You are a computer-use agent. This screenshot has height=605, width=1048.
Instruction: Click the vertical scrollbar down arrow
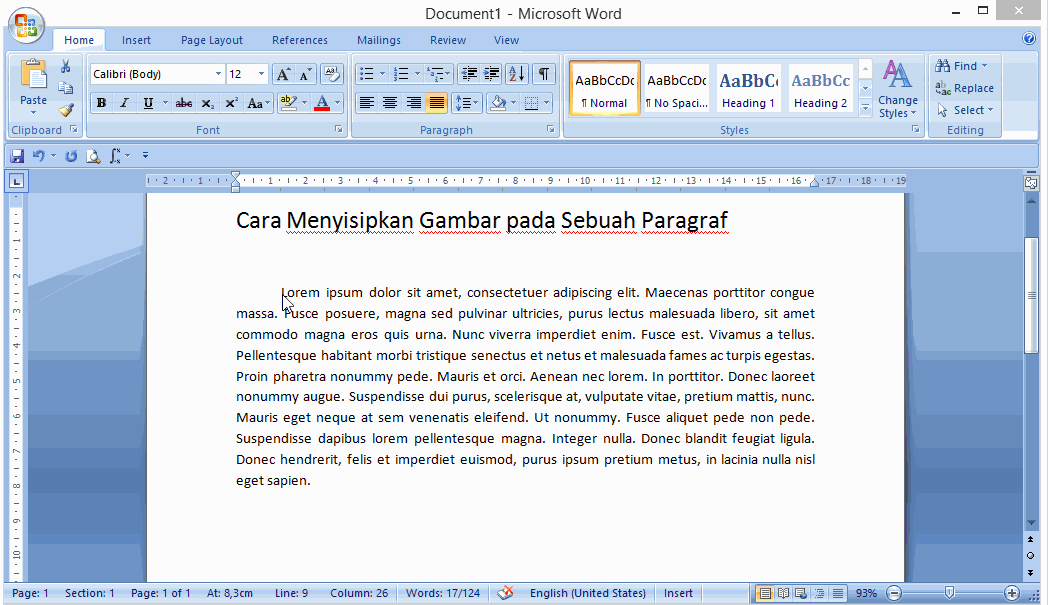pos(1031,523)
